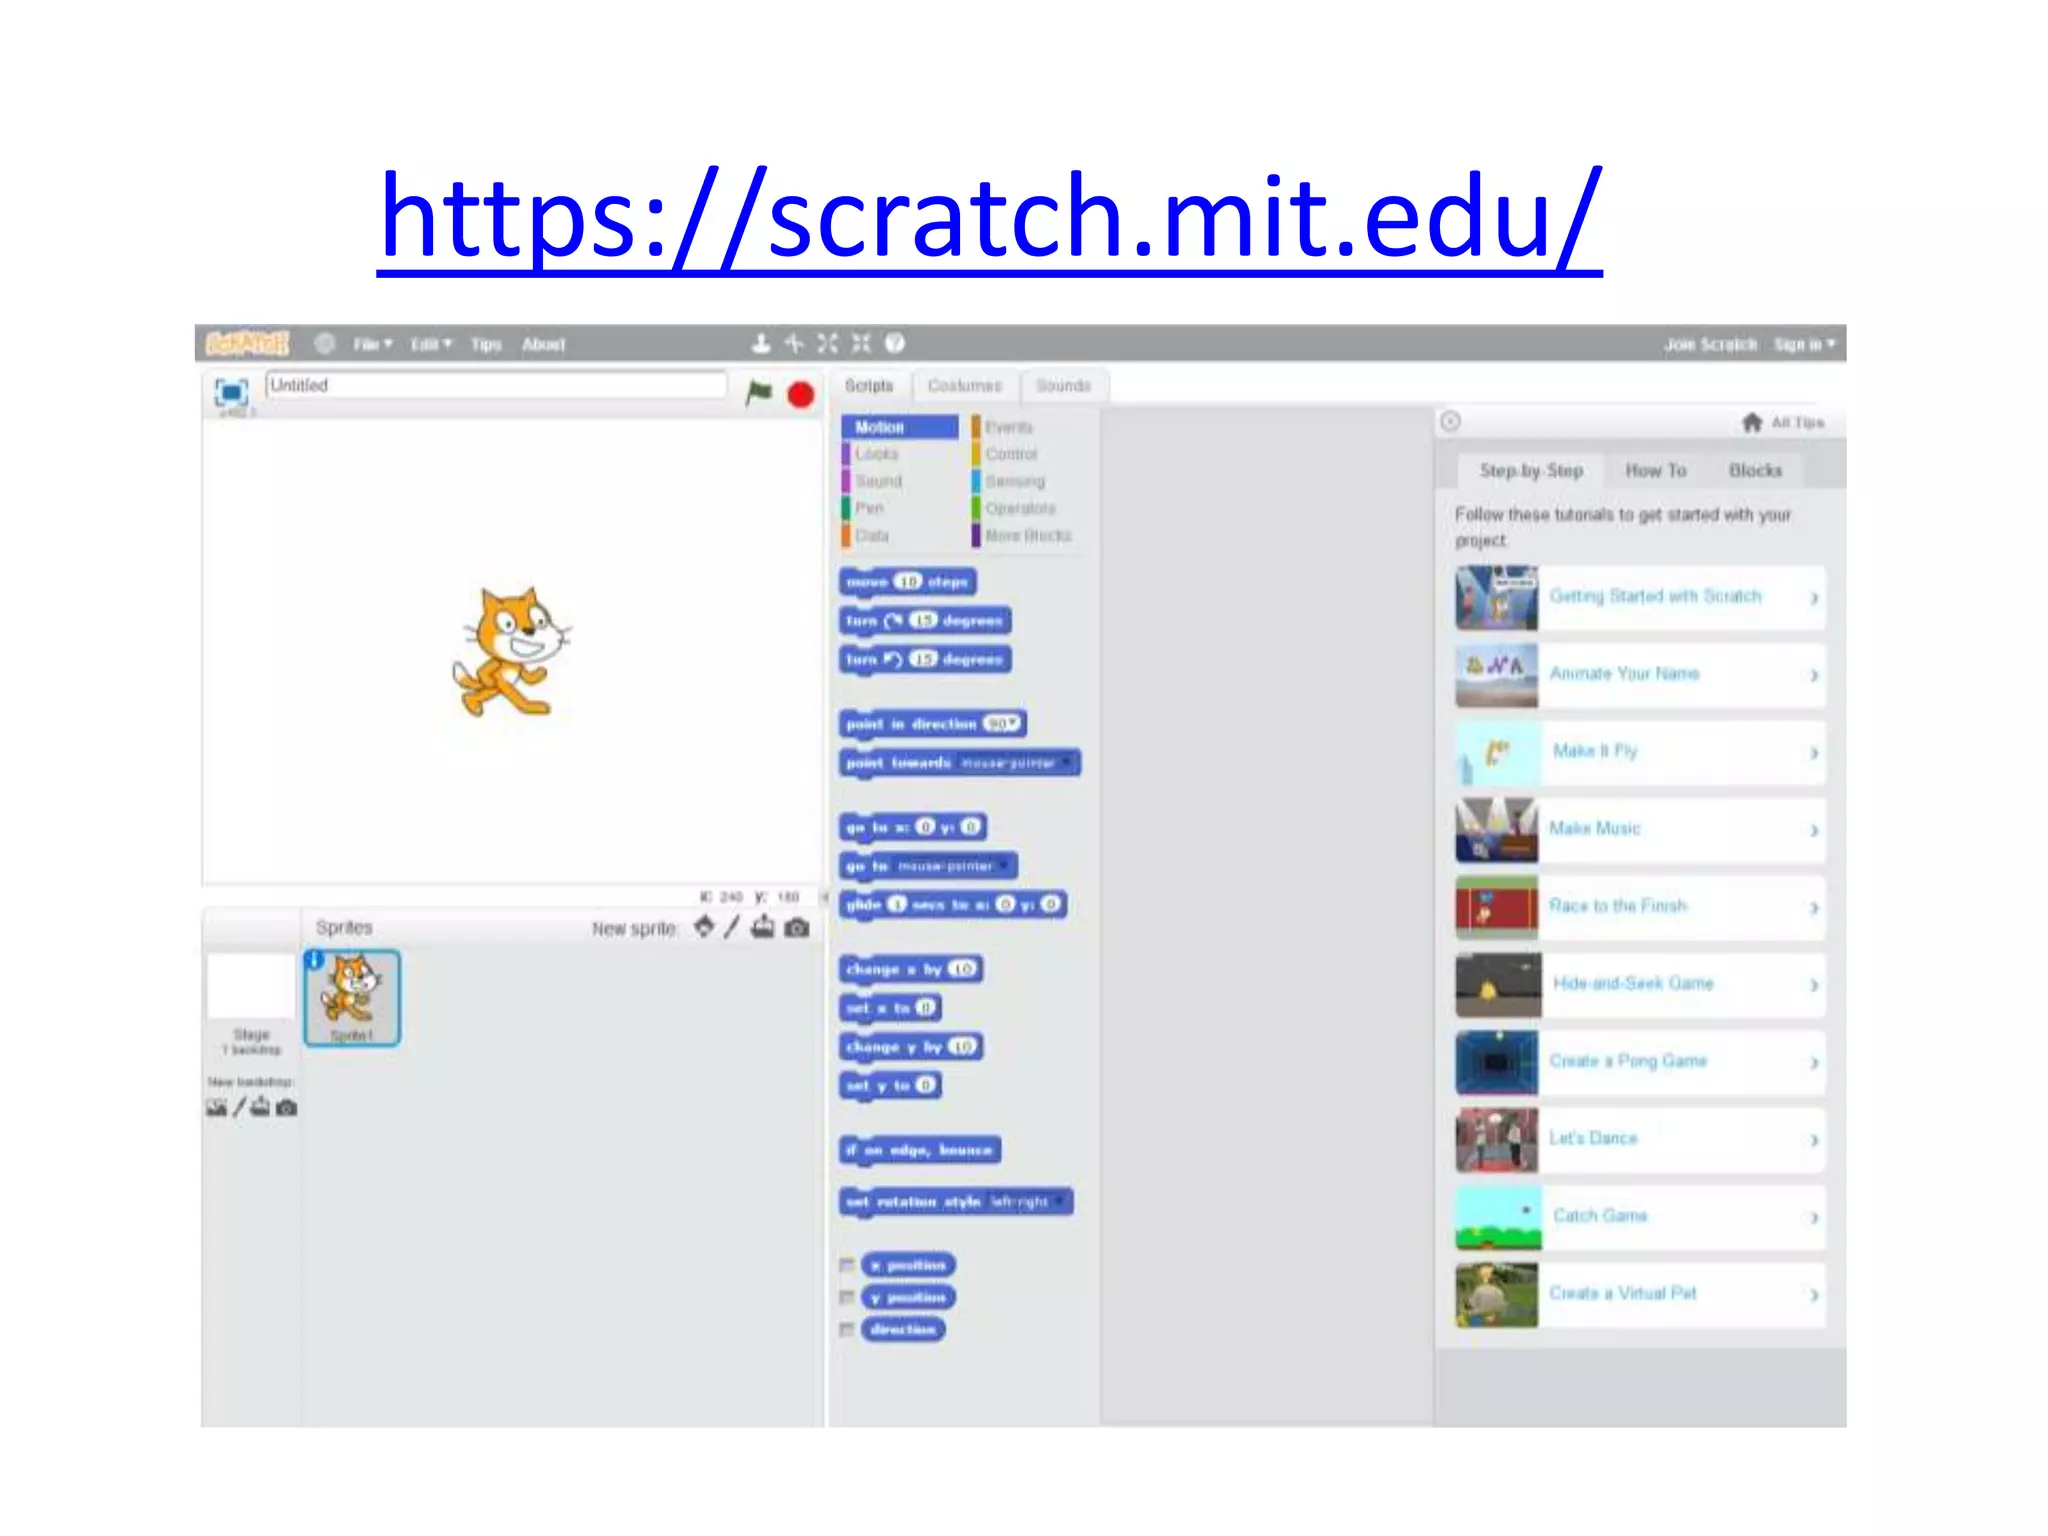Click the move 10 steps block

point(908,582)
